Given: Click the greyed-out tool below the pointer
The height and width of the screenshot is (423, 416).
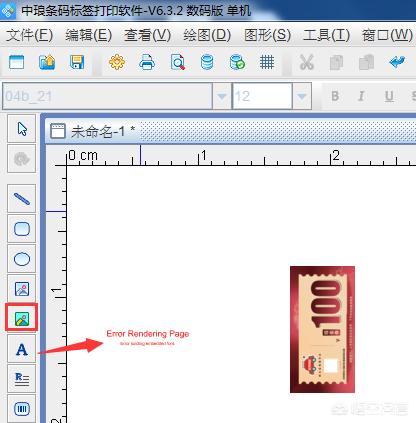Looking at the screenshot, I should tap(22, 159).
